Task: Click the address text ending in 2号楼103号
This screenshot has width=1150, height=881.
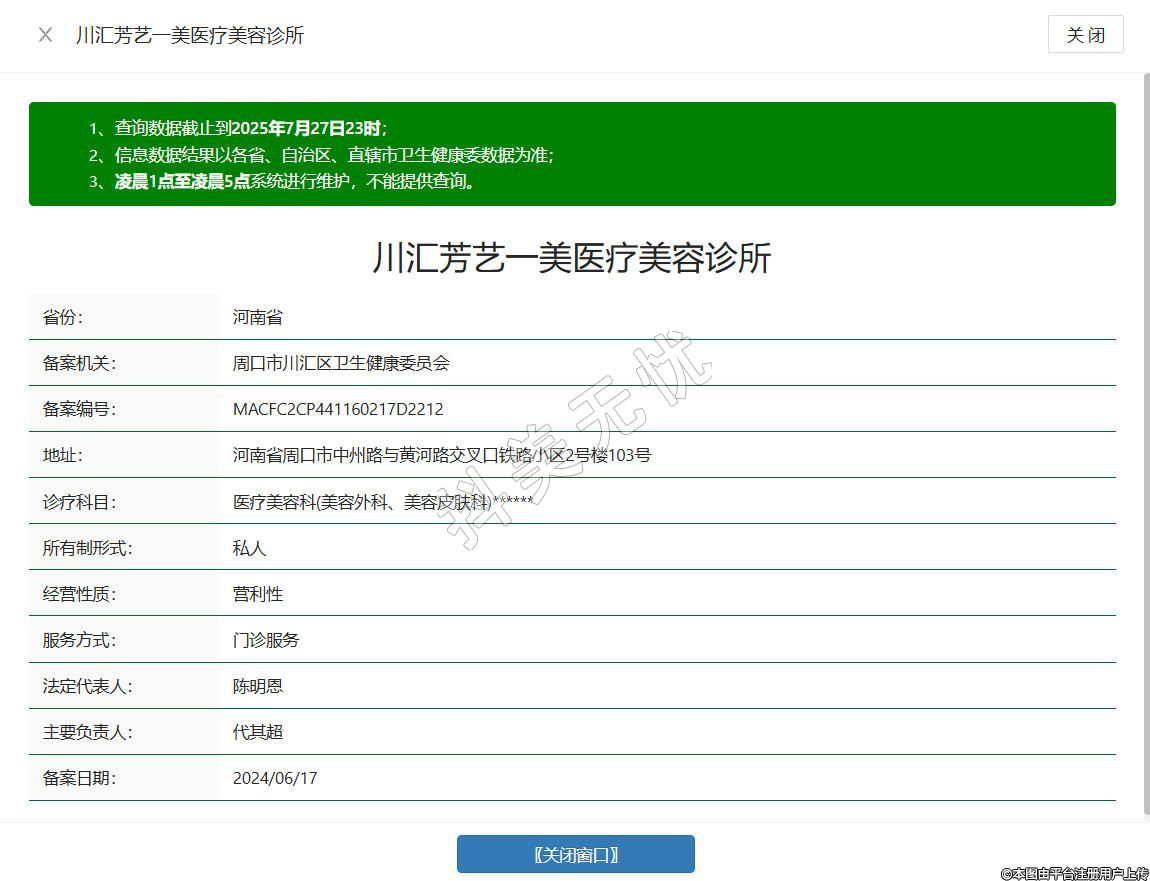Action: pos(441,455)
